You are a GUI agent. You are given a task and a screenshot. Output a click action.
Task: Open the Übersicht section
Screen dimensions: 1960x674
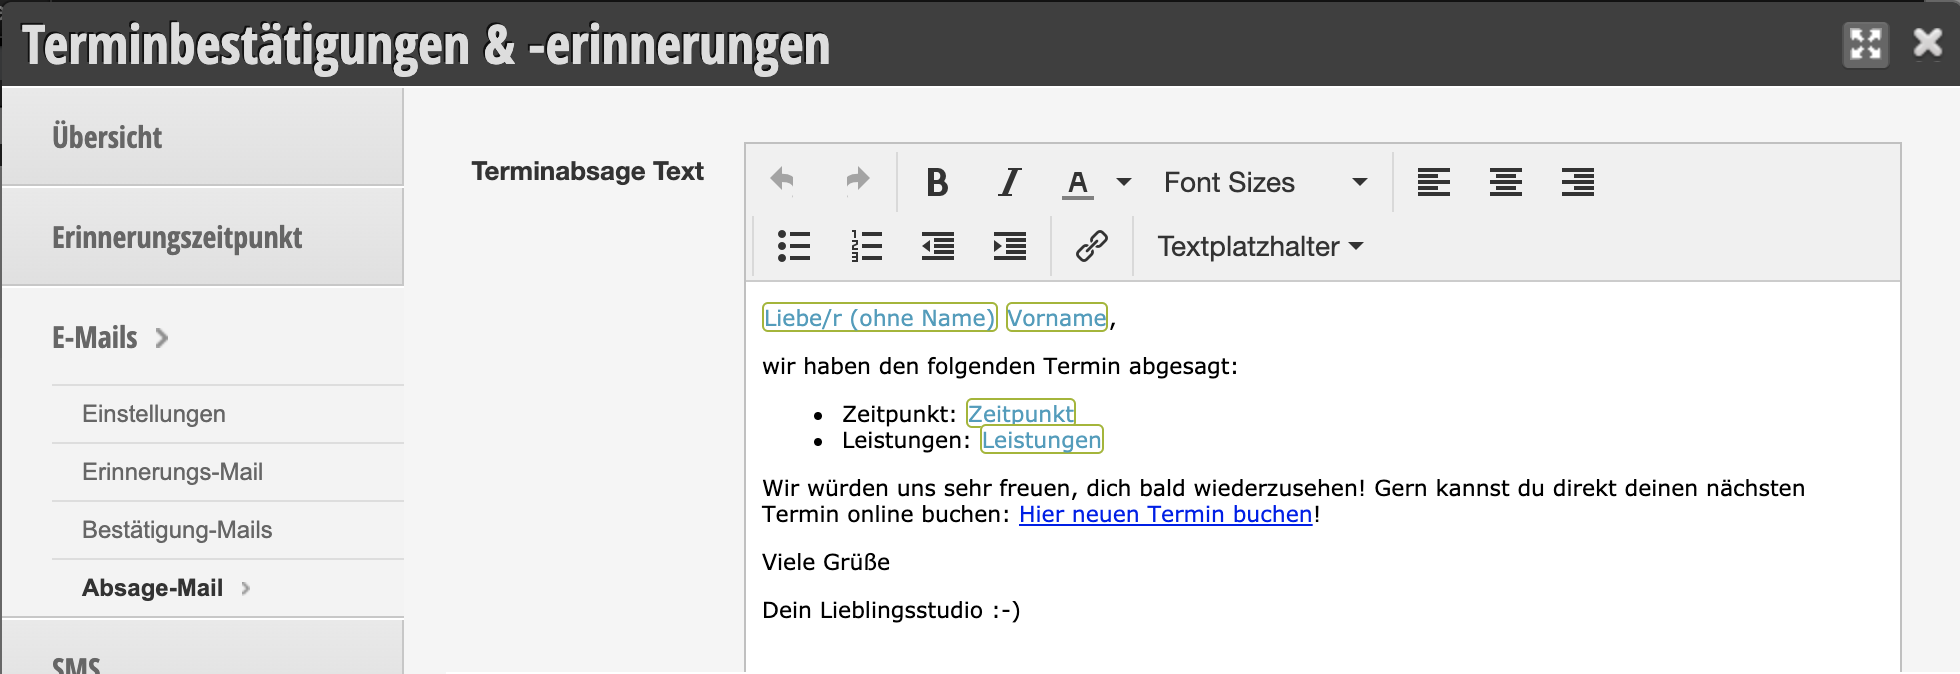(x=203, y=137)
